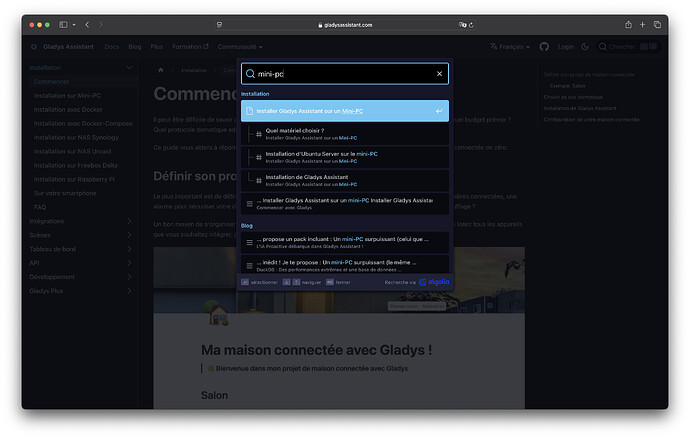Image resolution: width=690 pixels, height=438 pixels.
Task: Open result Installer Gladys Assistant sur un Mini-PC
Action: point(345,111)
